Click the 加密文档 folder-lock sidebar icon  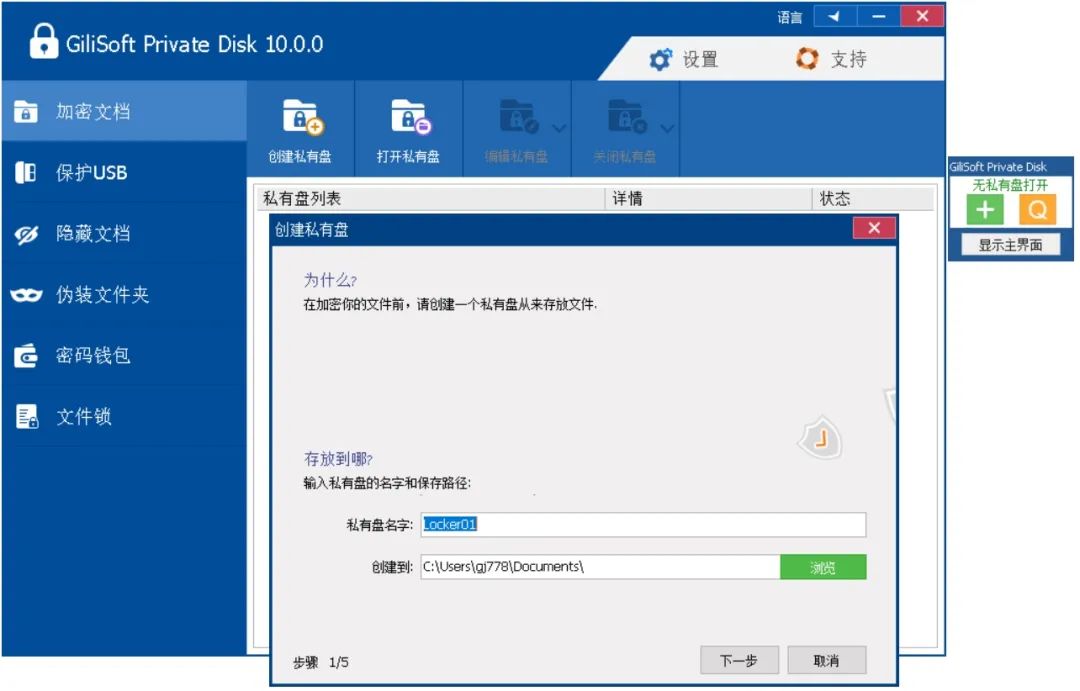pyautogui.click(x=25, y=111)
